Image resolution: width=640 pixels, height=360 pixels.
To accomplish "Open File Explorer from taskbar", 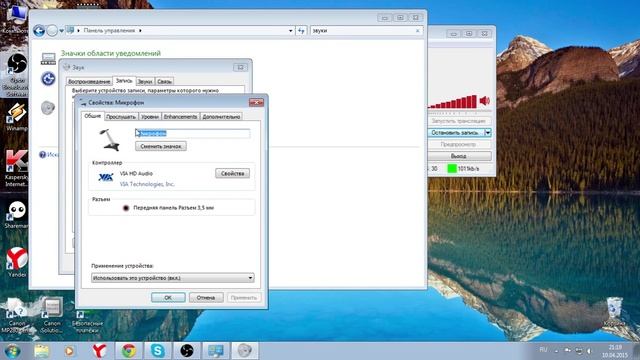I will [x=41, y=351].
